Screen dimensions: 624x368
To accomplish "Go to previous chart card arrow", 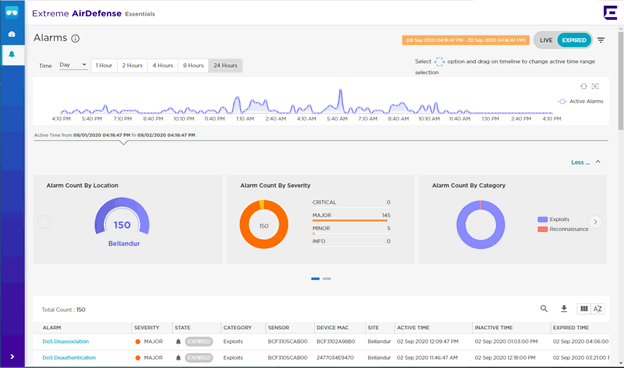I will (x=44, y=222).
